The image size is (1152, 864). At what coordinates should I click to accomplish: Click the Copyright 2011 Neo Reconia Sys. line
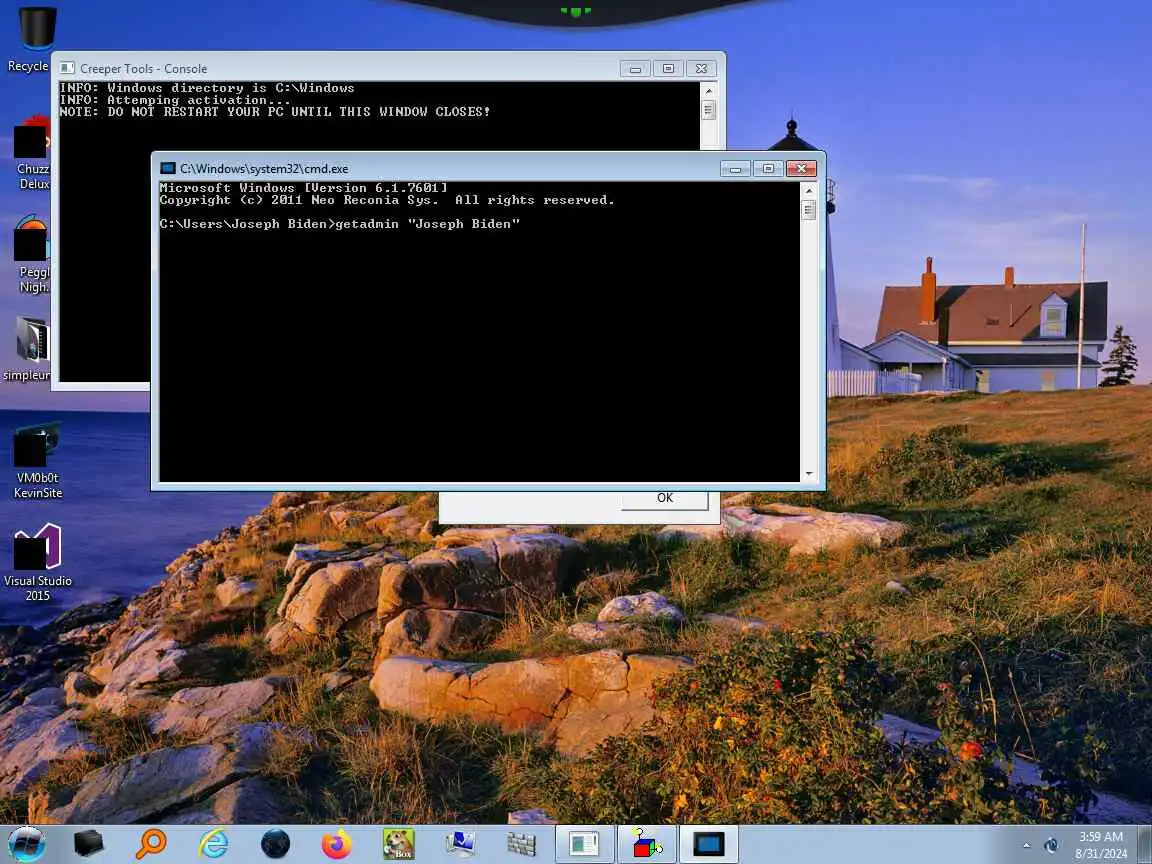pyautogui.click(x=386, y=200)
